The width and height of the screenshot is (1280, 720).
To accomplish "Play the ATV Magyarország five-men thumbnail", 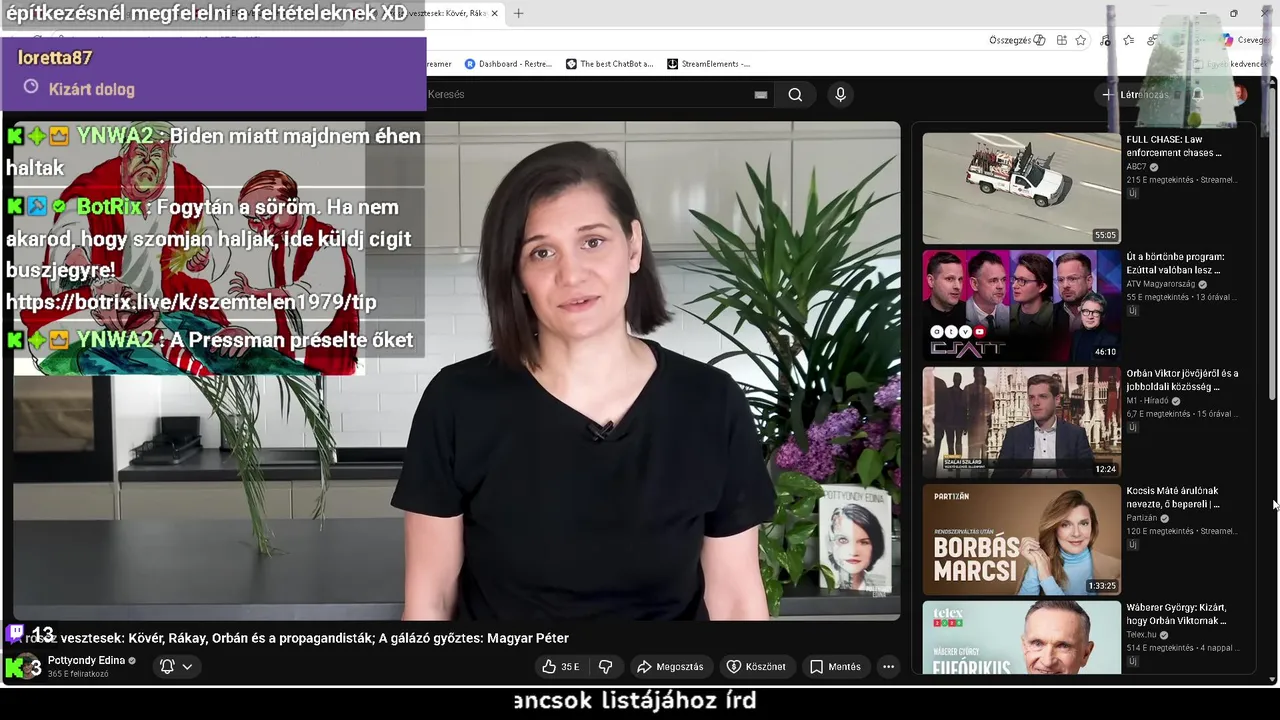I will 1021,305.
